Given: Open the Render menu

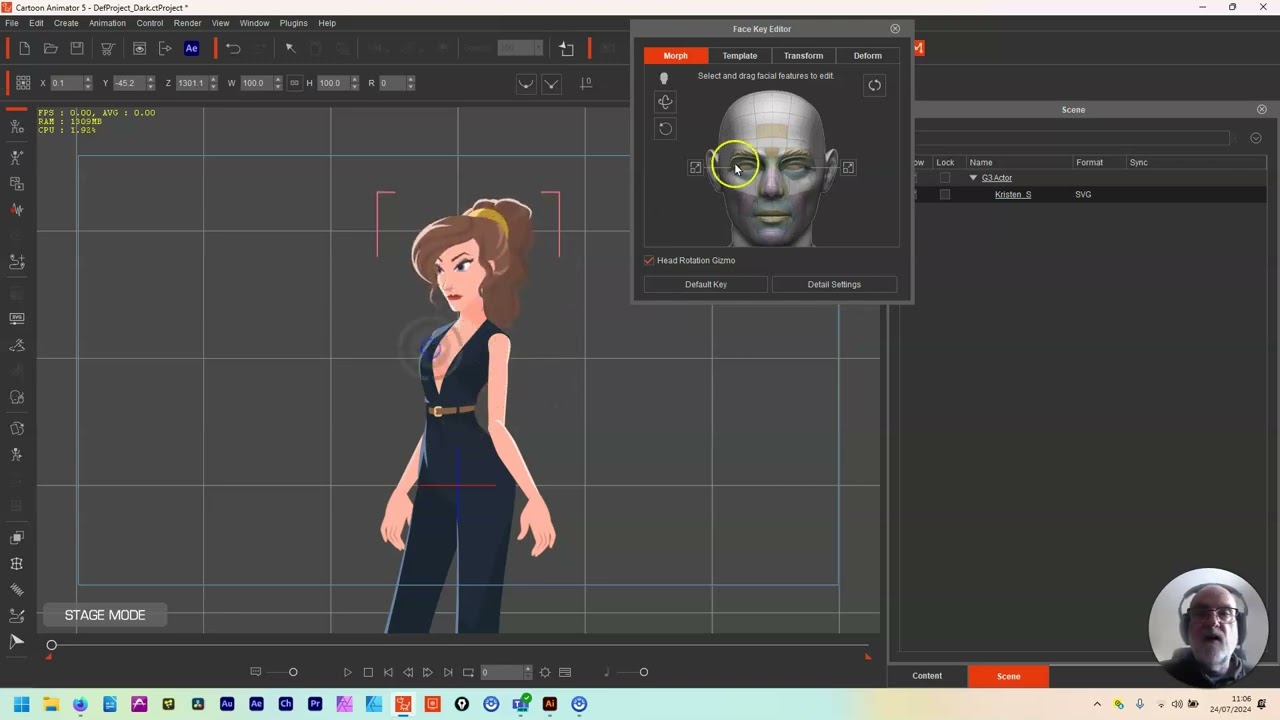Looking at the screenshot, I should (188, 23).
